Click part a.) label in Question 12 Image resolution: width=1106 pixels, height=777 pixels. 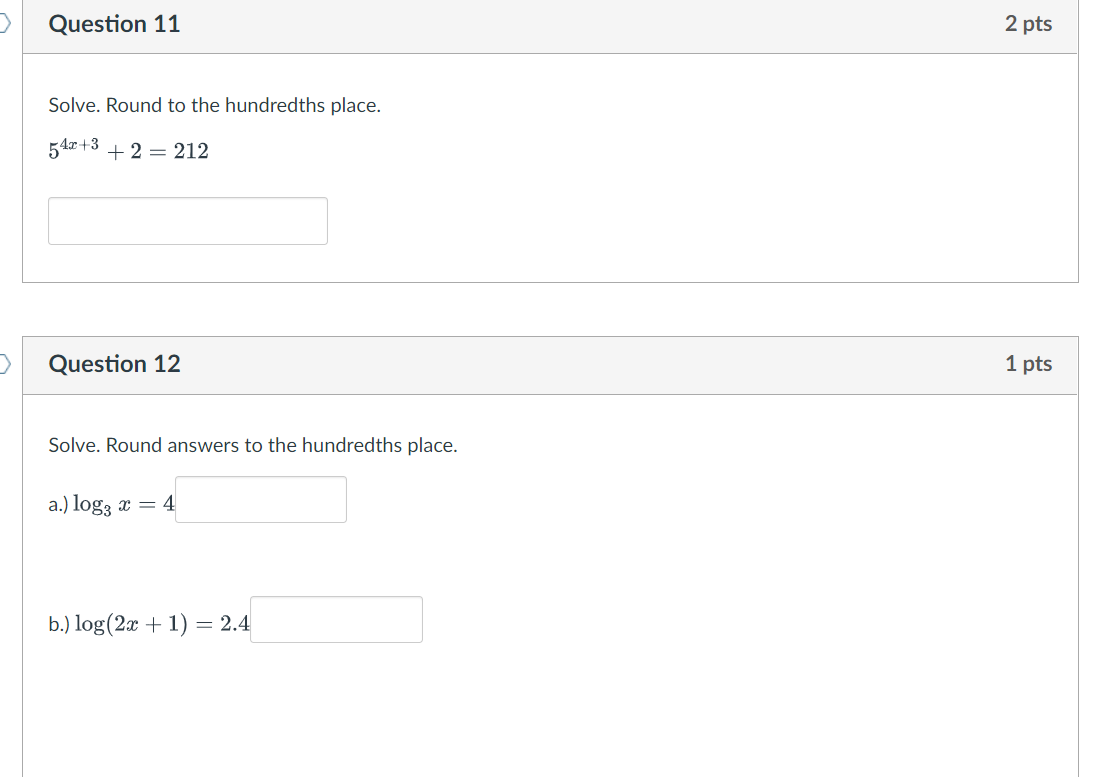pyautogui.click(x=60, y=503)
